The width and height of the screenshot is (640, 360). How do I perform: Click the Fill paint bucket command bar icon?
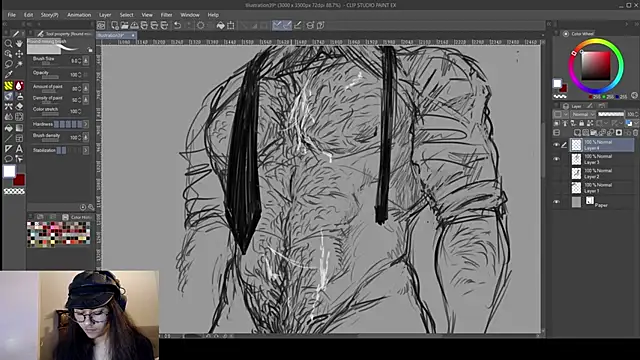point(220,25)
